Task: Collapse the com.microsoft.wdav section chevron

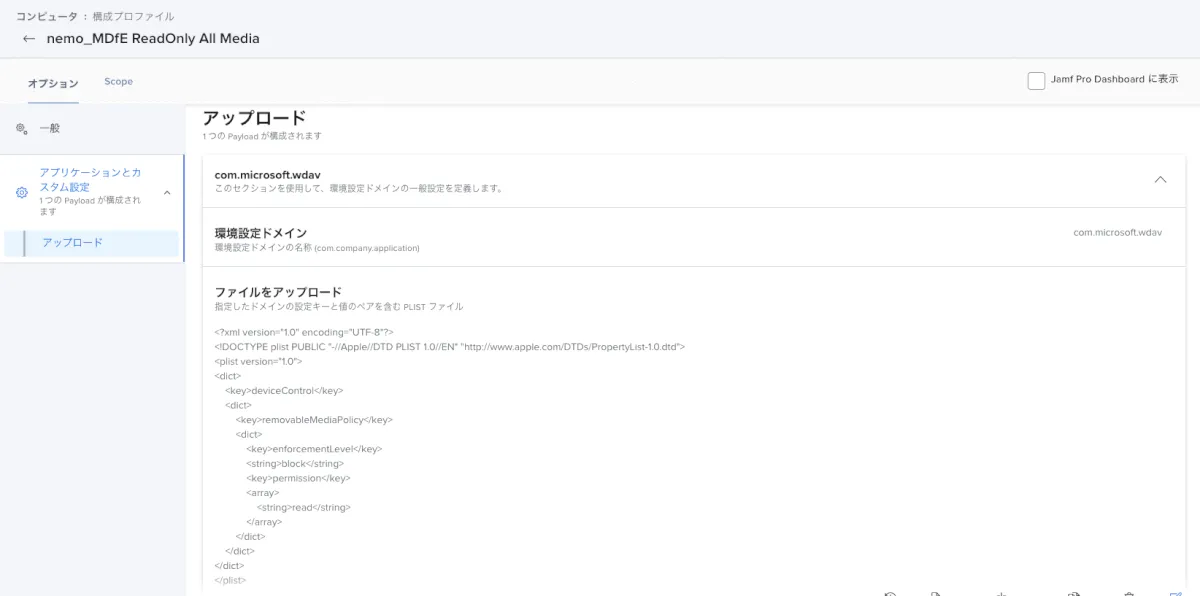Action: point(1160,180)
